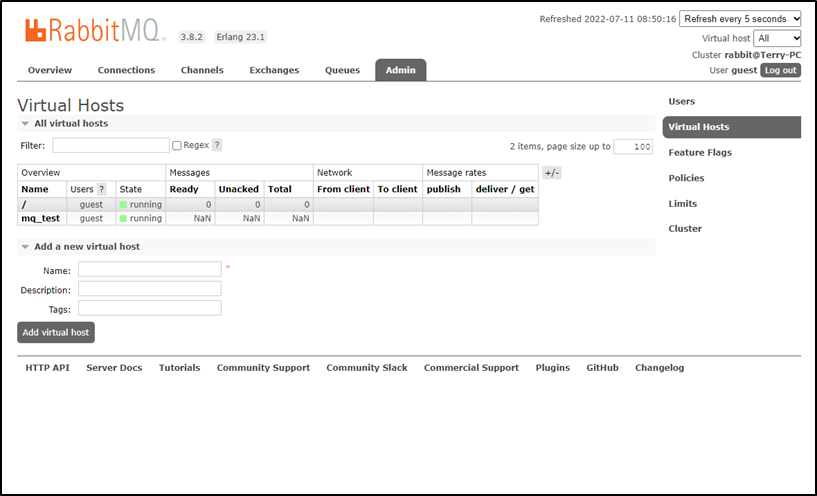This screenshot has height=496, width=817.
Task: Sort by the publish column header
Action: coord(443,189)
